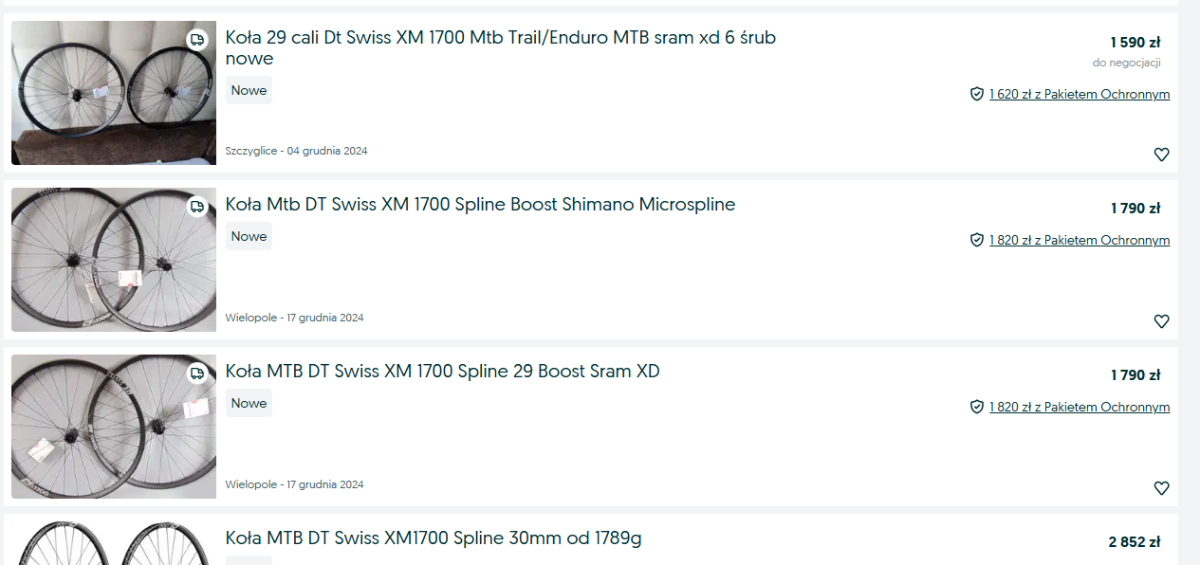
Task: Open Koła Mtb DT Swiss Shimano Microspline listing
Action: point(480,205)
